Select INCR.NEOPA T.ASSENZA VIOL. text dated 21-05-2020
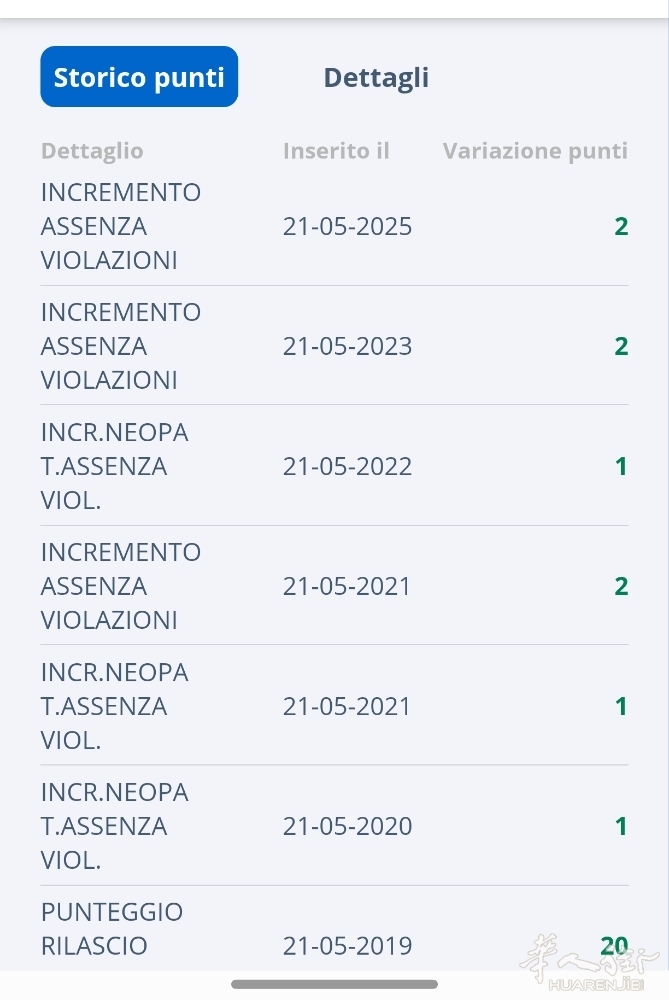The width and height of the screenshot is (669, 1000). click(114, 826)
